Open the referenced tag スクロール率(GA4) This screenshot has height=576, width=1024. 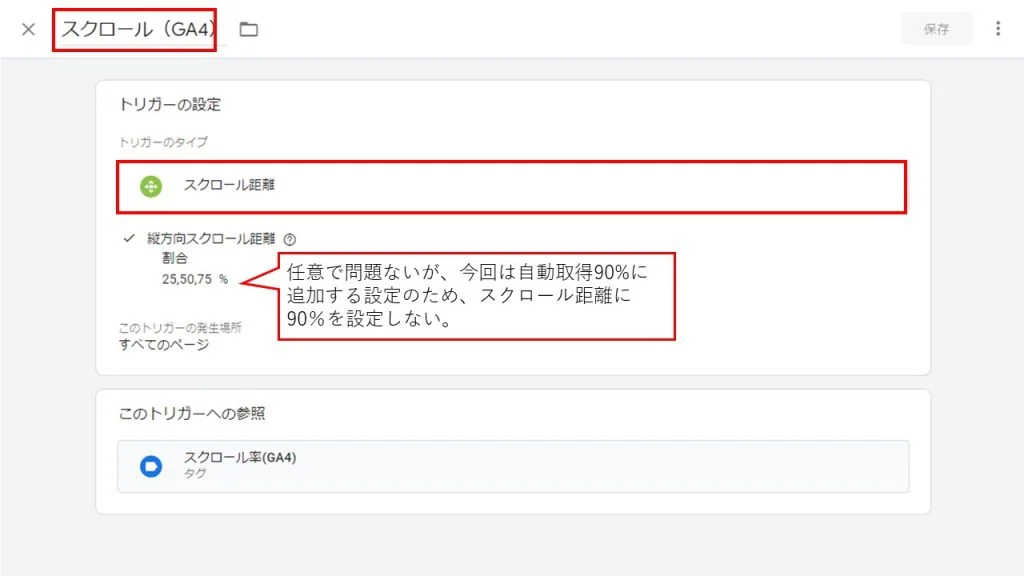pos(513,466)
